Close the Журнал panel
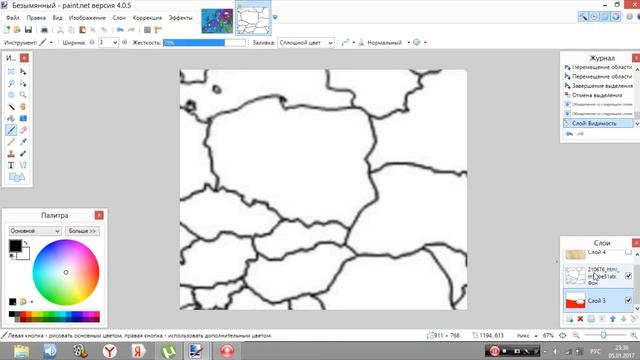This screenshot has width=640, height=360. click(636, 58)
